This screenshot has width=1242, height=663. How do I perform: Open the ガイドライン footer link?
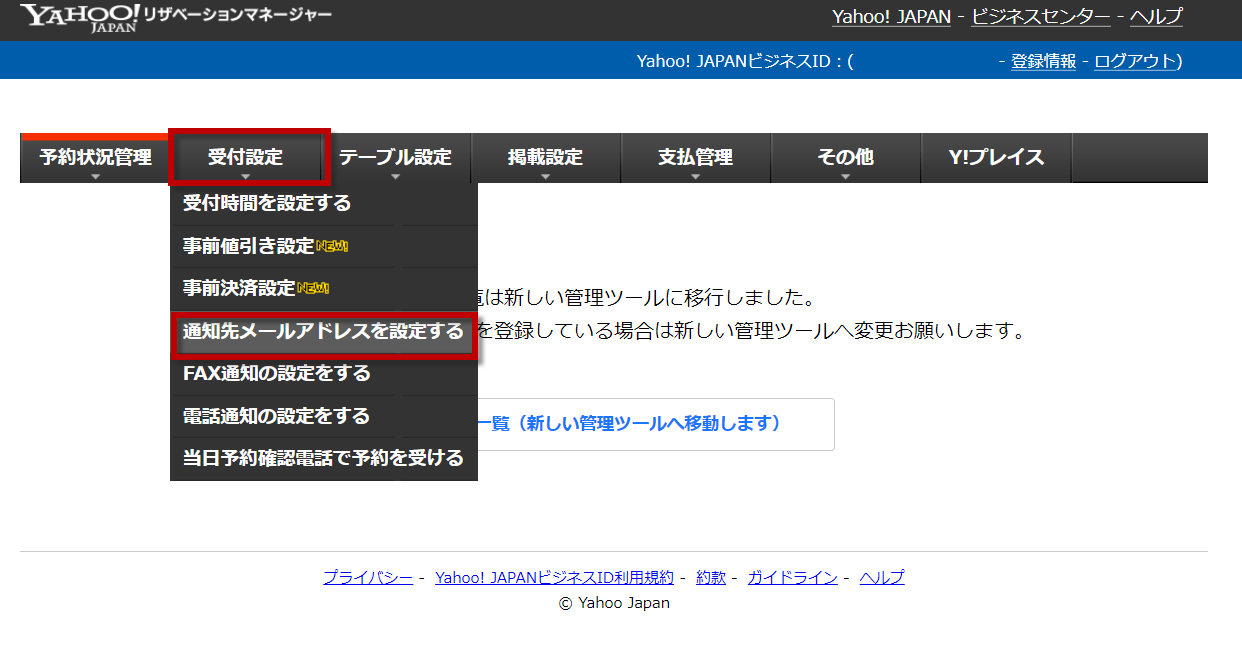[x=793, y=577]
